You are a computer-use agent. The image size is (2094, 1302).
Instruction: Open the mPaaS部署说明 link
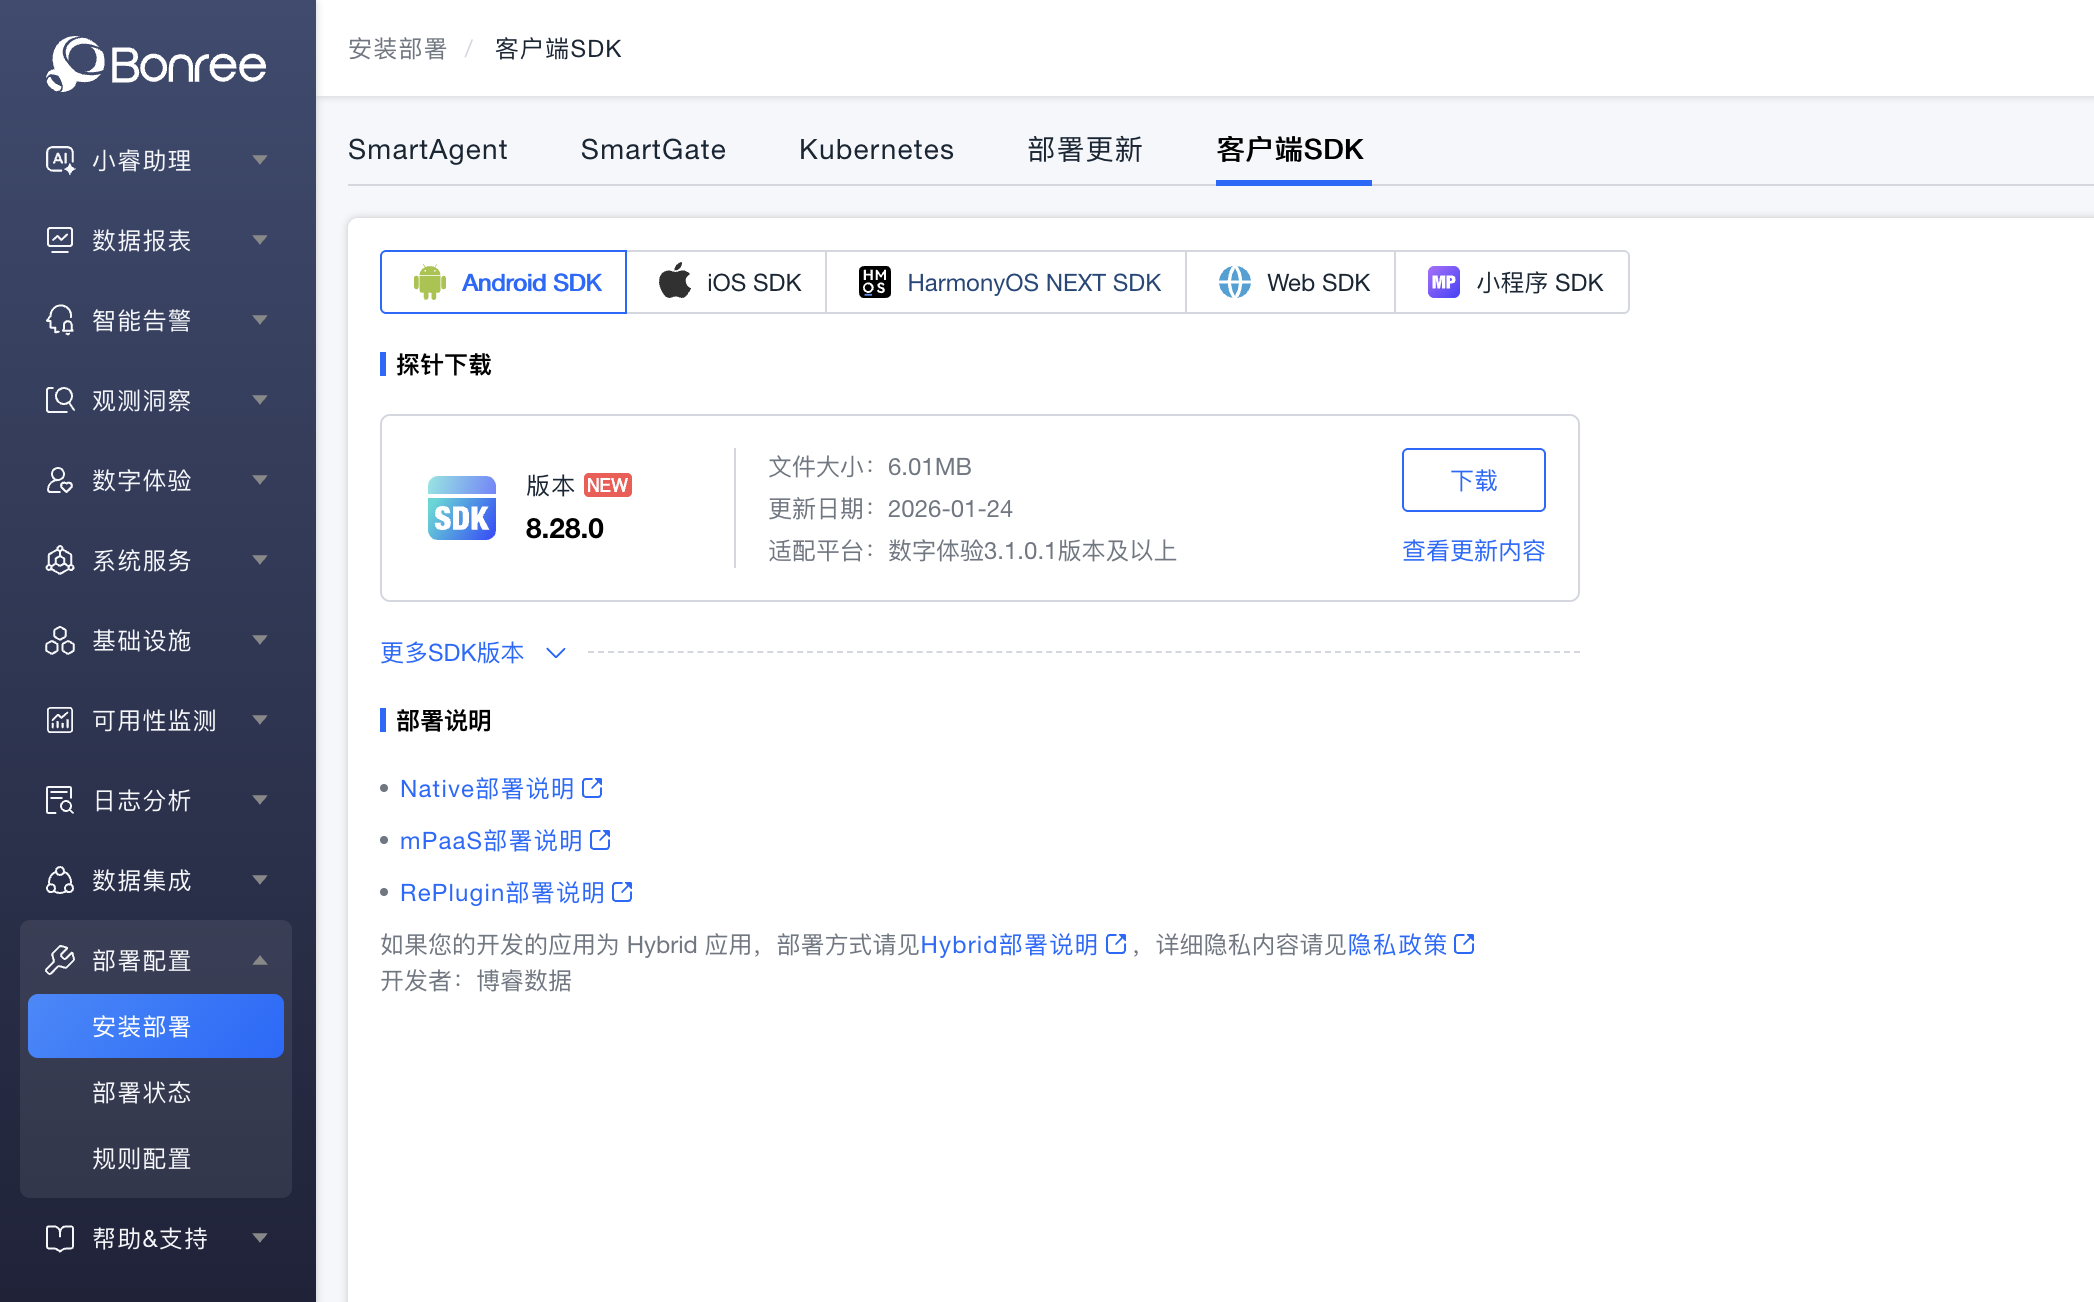[x=491, y=841]
